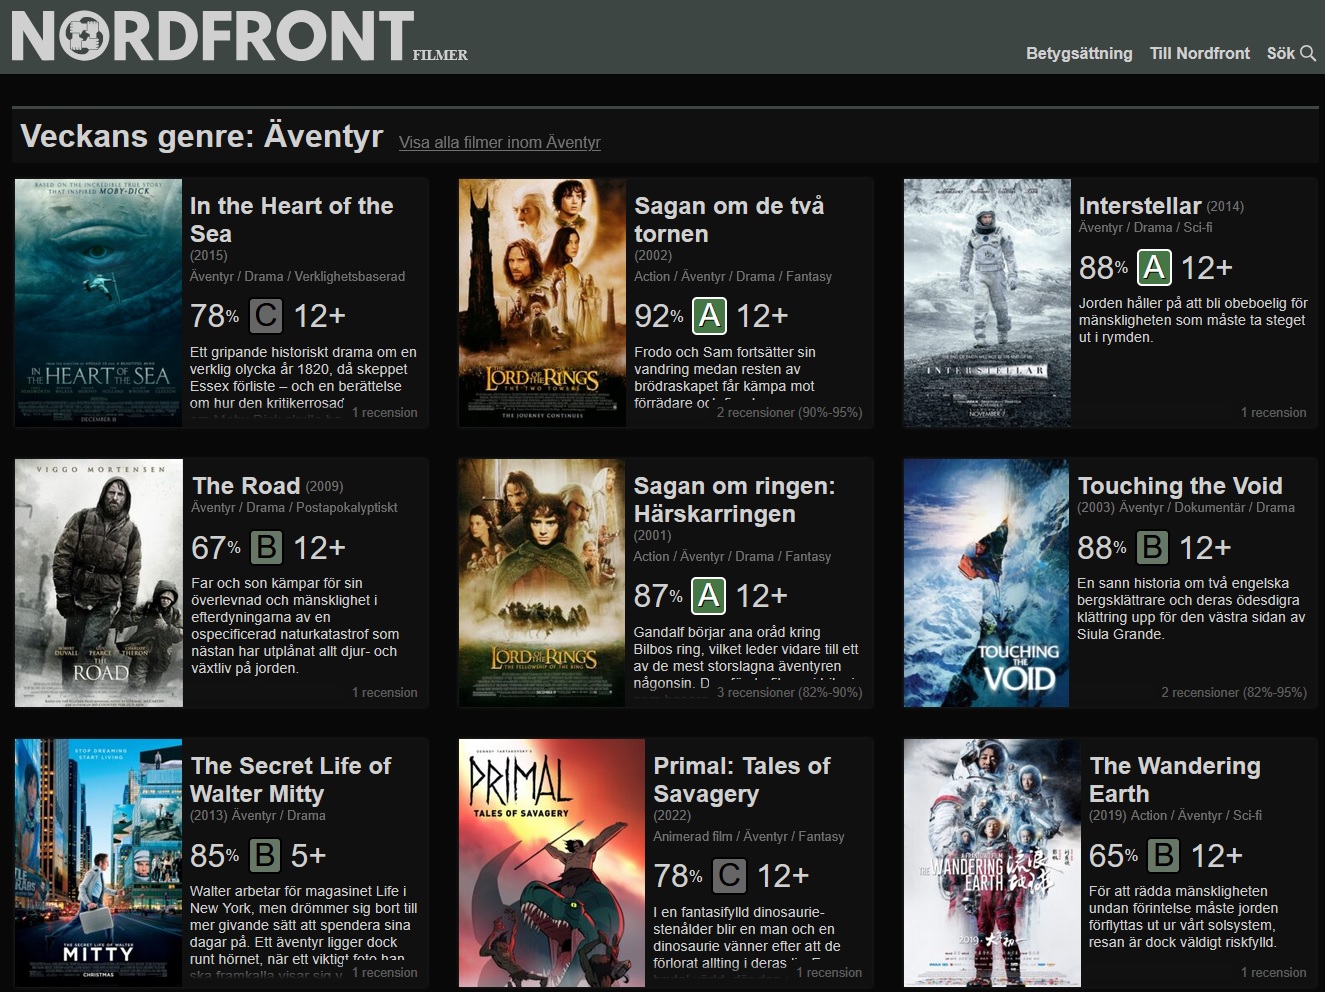The width and height of the screenshot is (1325, 992).
Task: Click The Road movie poster
Action: tap(99, 583)
